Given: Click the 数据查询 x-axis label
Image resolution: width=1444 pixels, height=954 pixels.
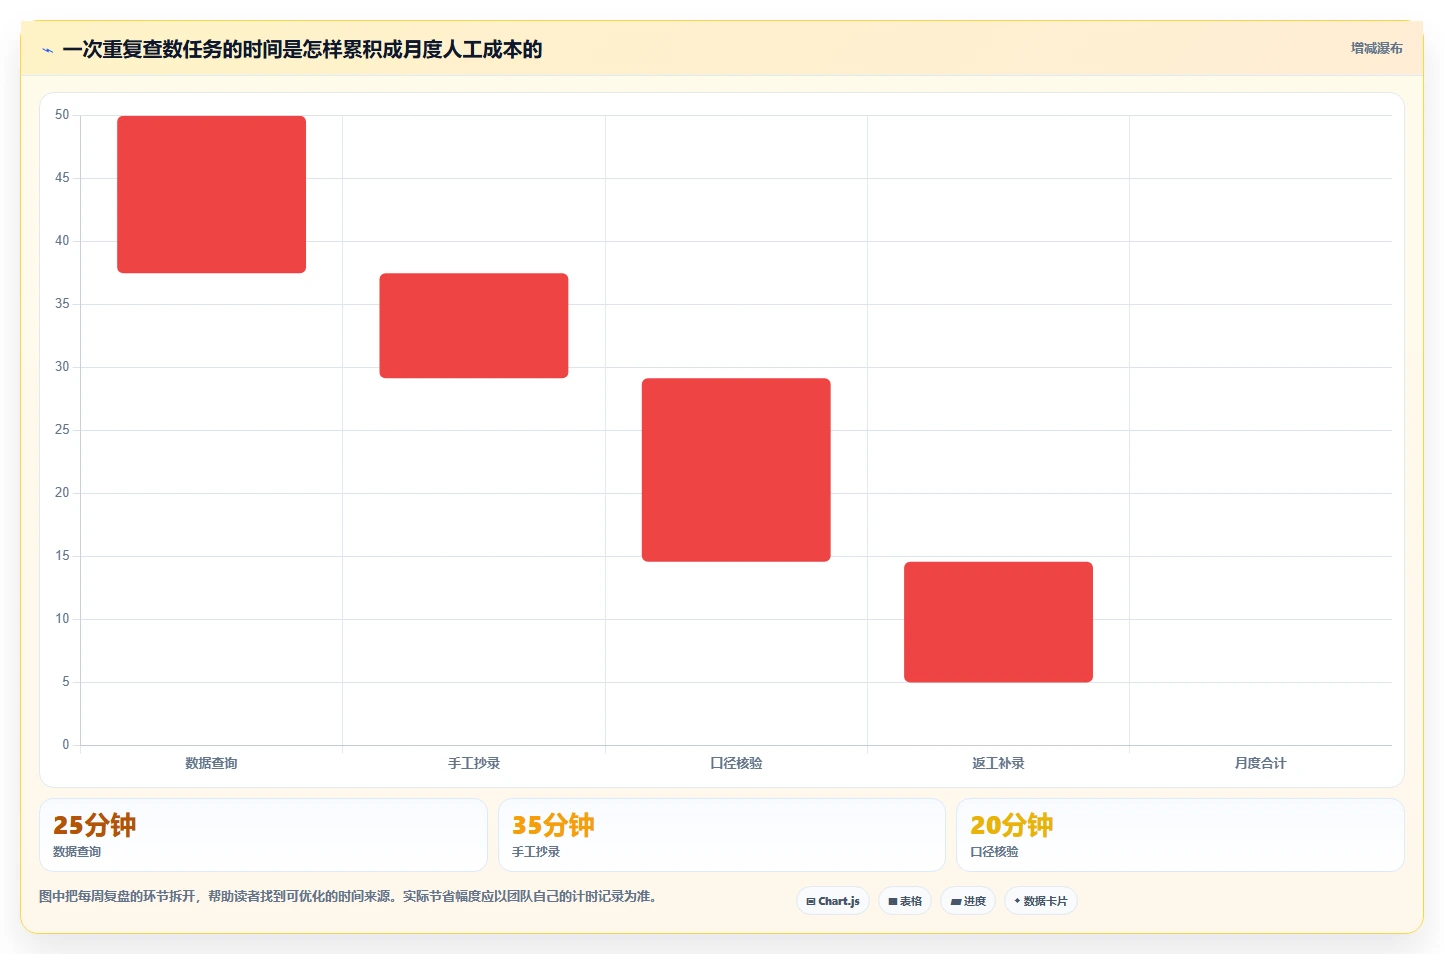Looking at the screenshot, I should (211, 763).
